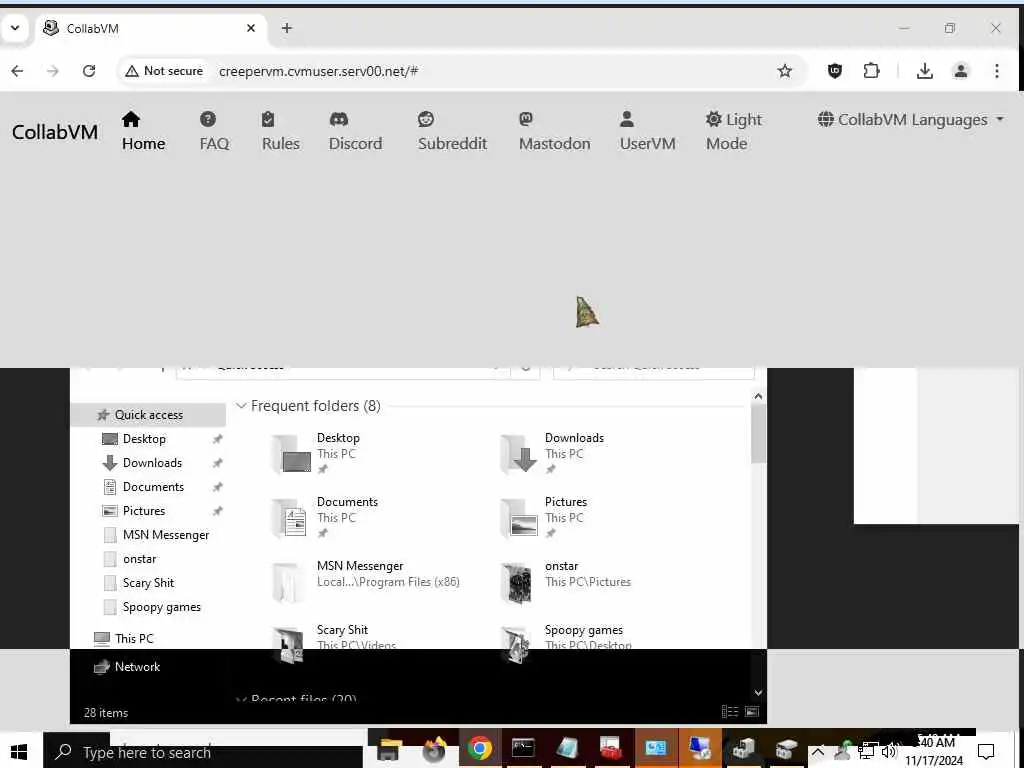Viewport: 1024px width, 768px height.
Task: Switch Explorer to large icons view
Action: coord(752,712)
